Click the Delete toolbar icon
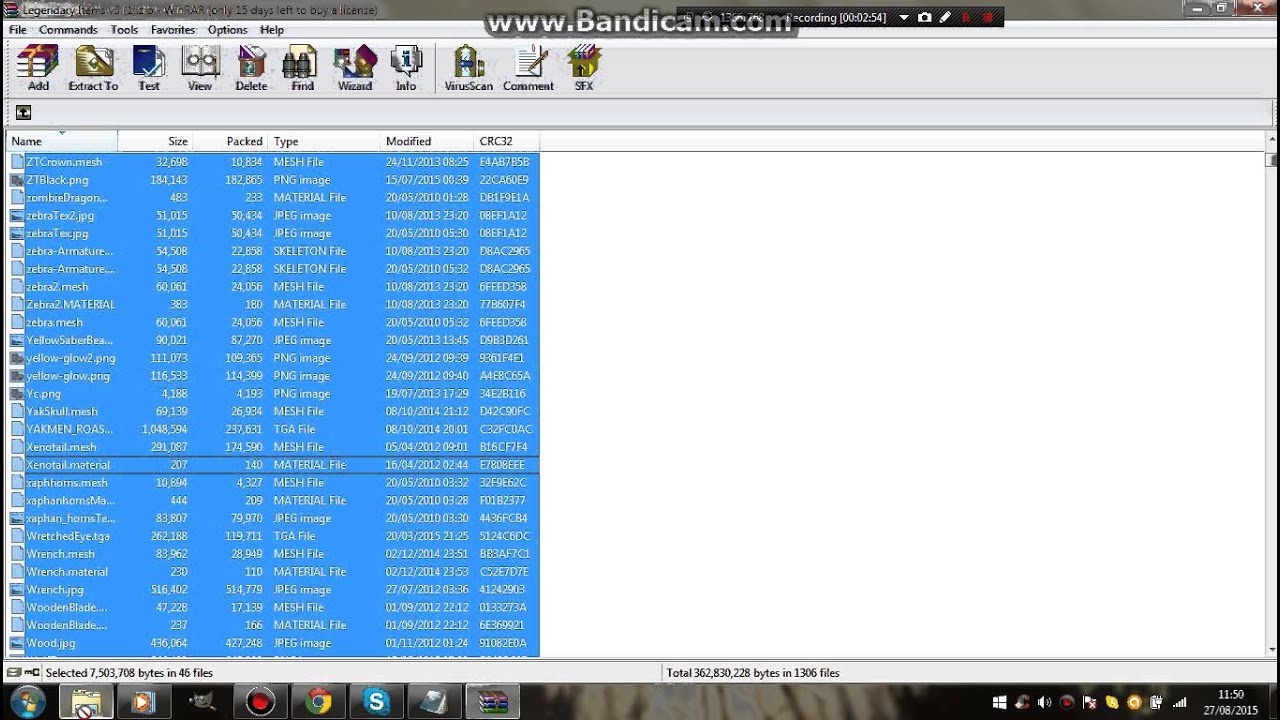 coord(251,68)
